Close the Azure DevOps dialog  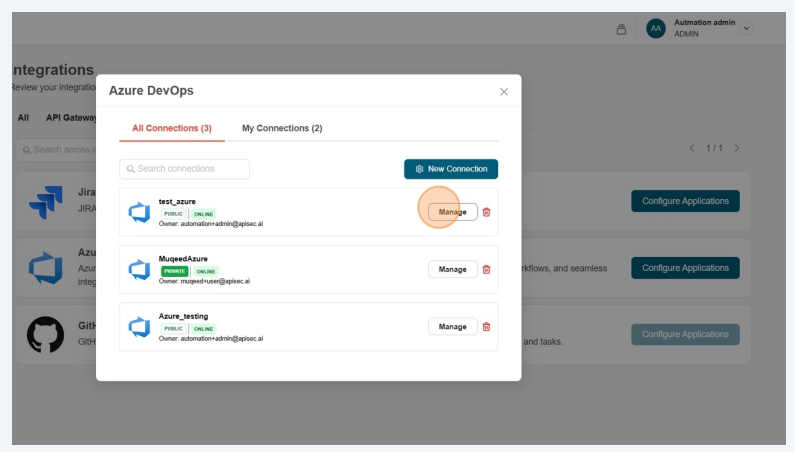[504, 92]
